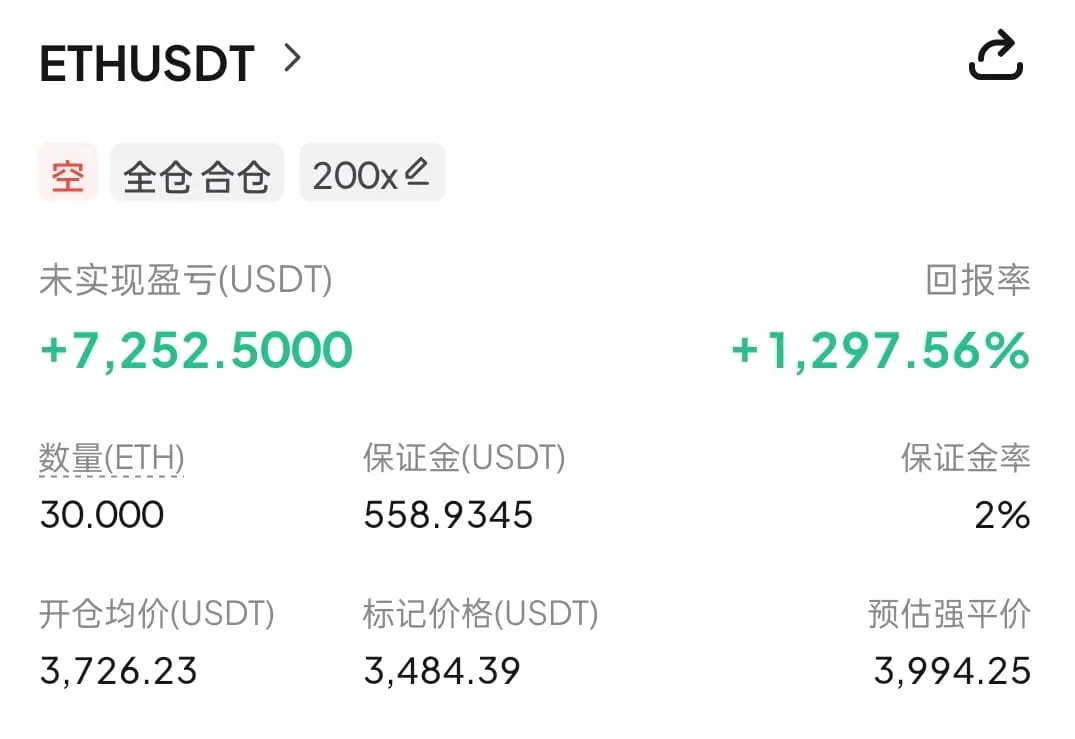Click the 保证金率 margin ratio label

[x=966, y=458]
